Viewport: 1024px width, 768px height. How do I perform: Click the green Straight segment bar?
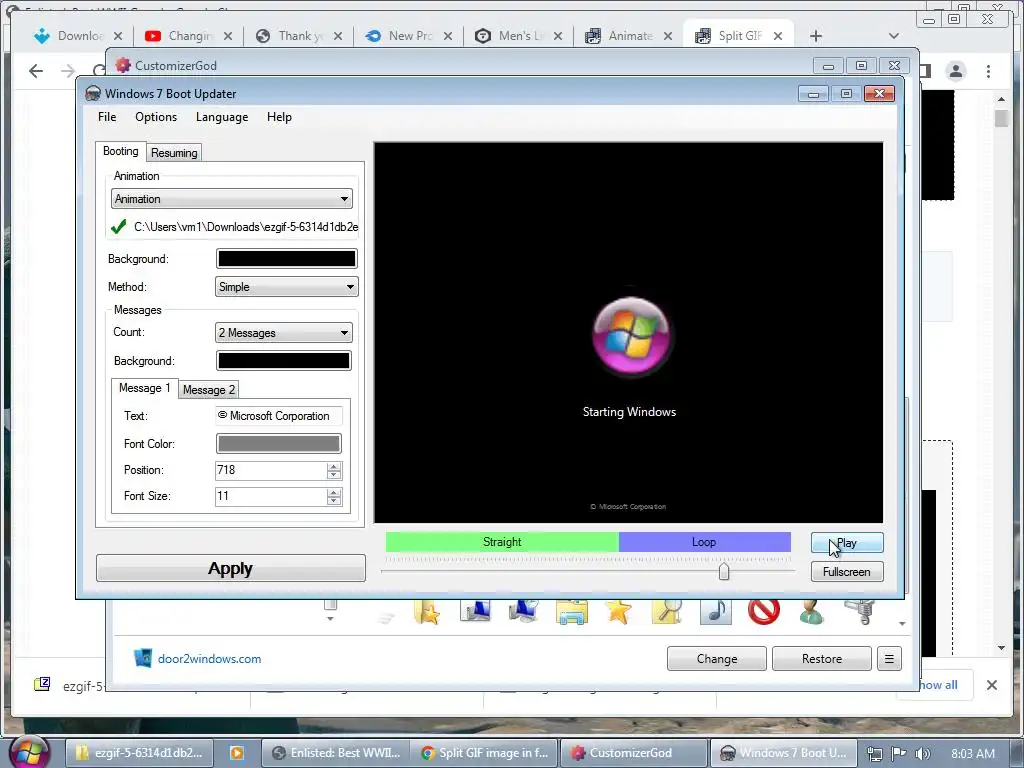pos(502,541)
